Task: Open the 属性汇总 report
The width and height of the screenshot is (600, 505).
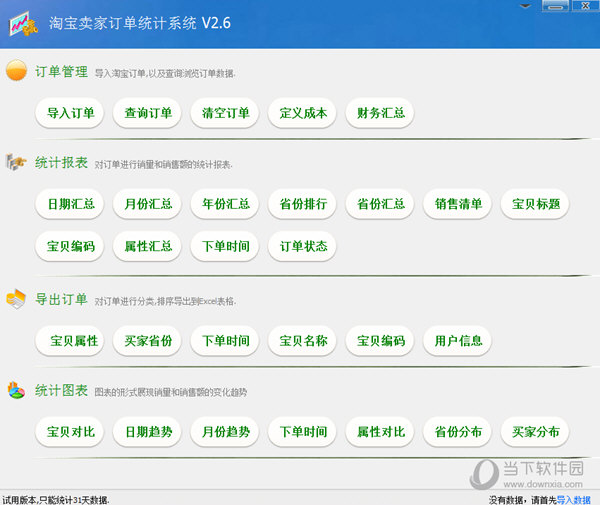Action: pyautogui.click(x=147, y=246)
